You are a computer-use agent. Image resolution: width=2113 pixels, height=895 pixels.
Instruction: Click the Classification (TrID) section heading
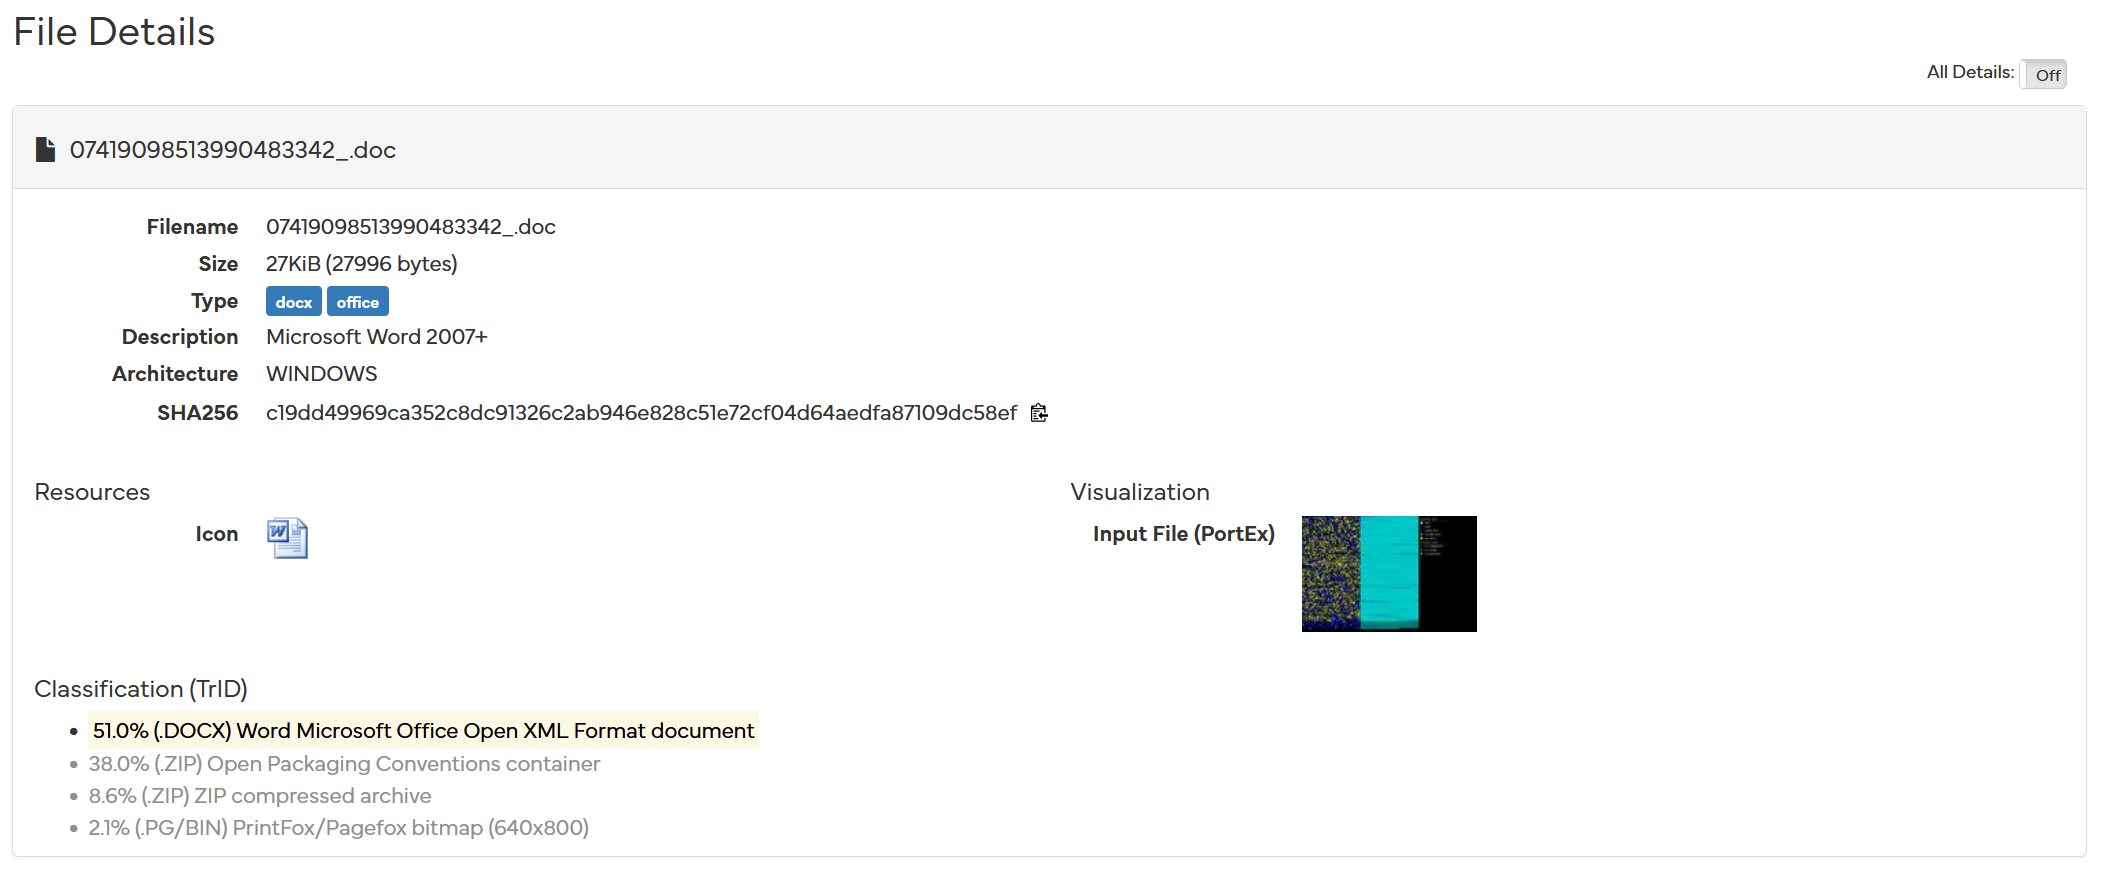pyautogui.click(x=141, y=689)
